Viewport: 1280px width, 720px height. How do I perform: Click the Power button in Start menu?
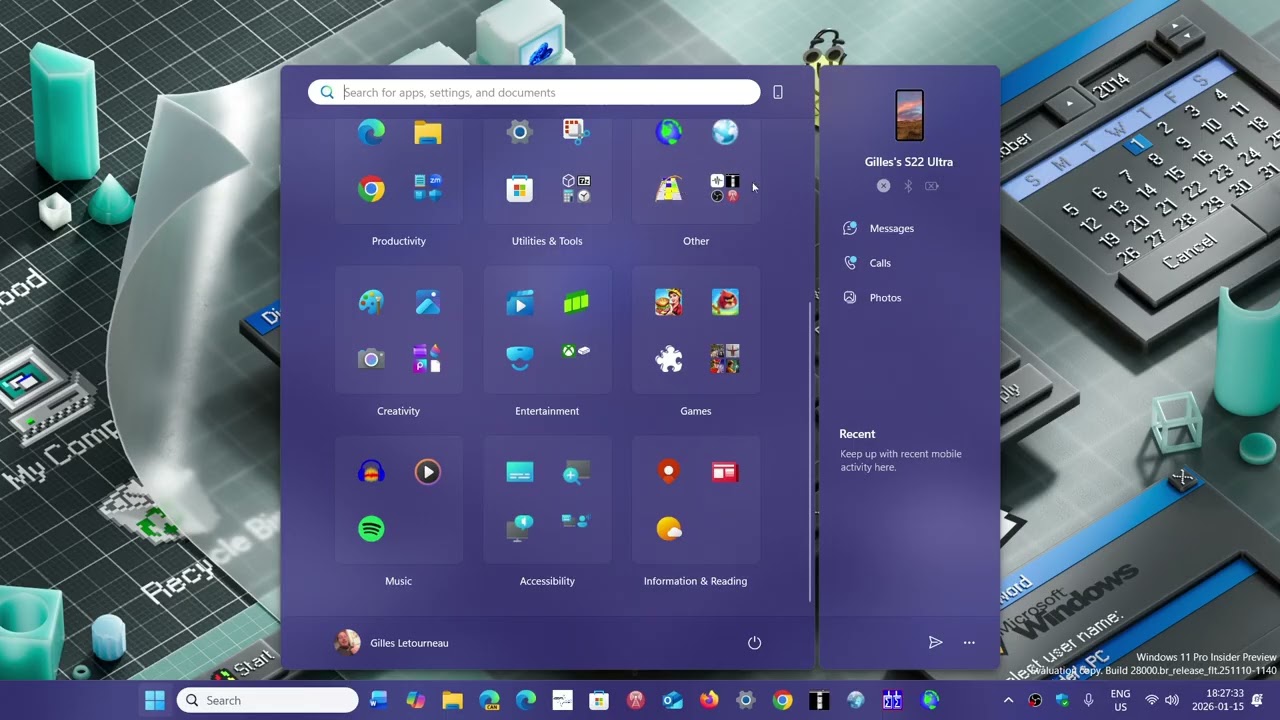(x=754, y=643)
